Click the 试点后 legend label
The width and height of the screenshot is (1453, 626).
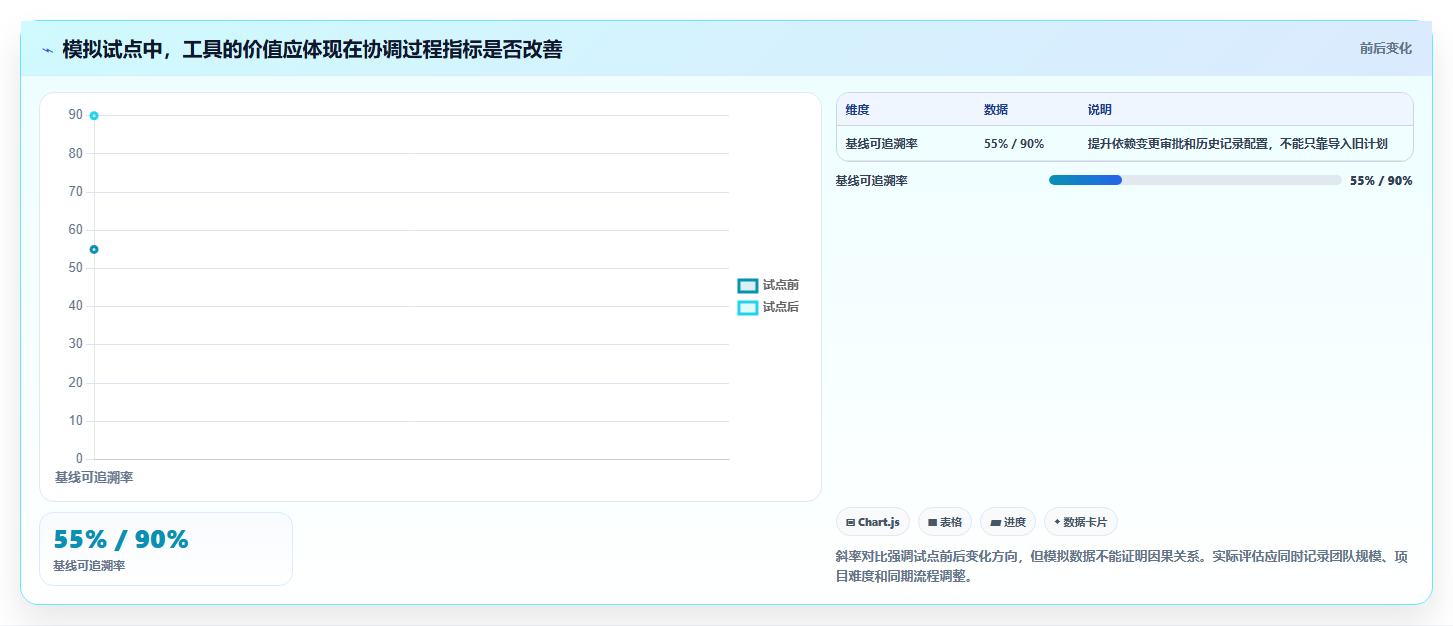(x=781, y=308)
